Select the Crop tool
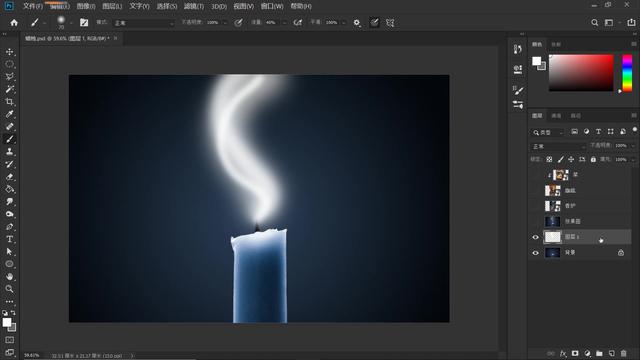 pos(9,102)
